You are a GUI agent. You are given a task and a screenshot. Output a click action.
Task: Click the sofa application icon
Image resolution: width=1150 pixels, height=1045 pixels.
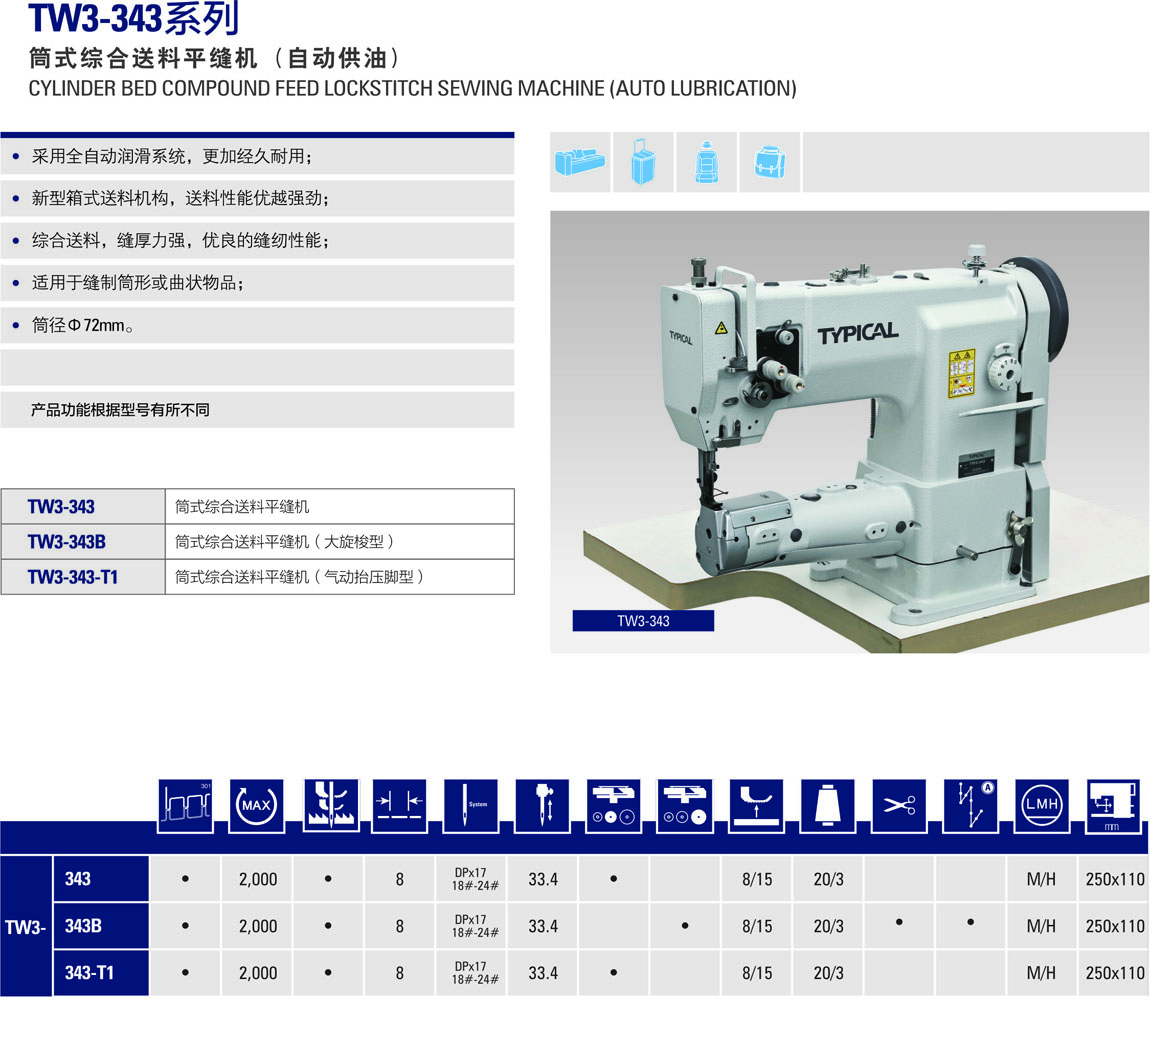pos(580,162)
